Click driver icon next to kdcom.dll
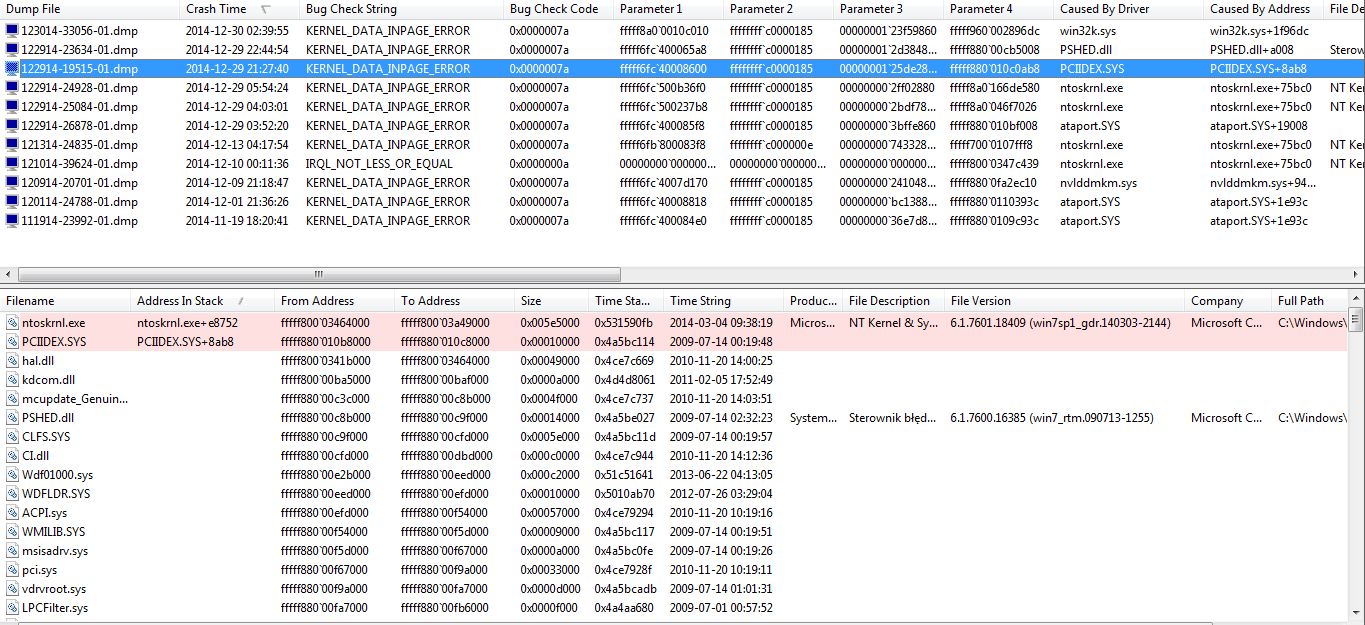This screenshot has width=1365, height=625. 12,380
